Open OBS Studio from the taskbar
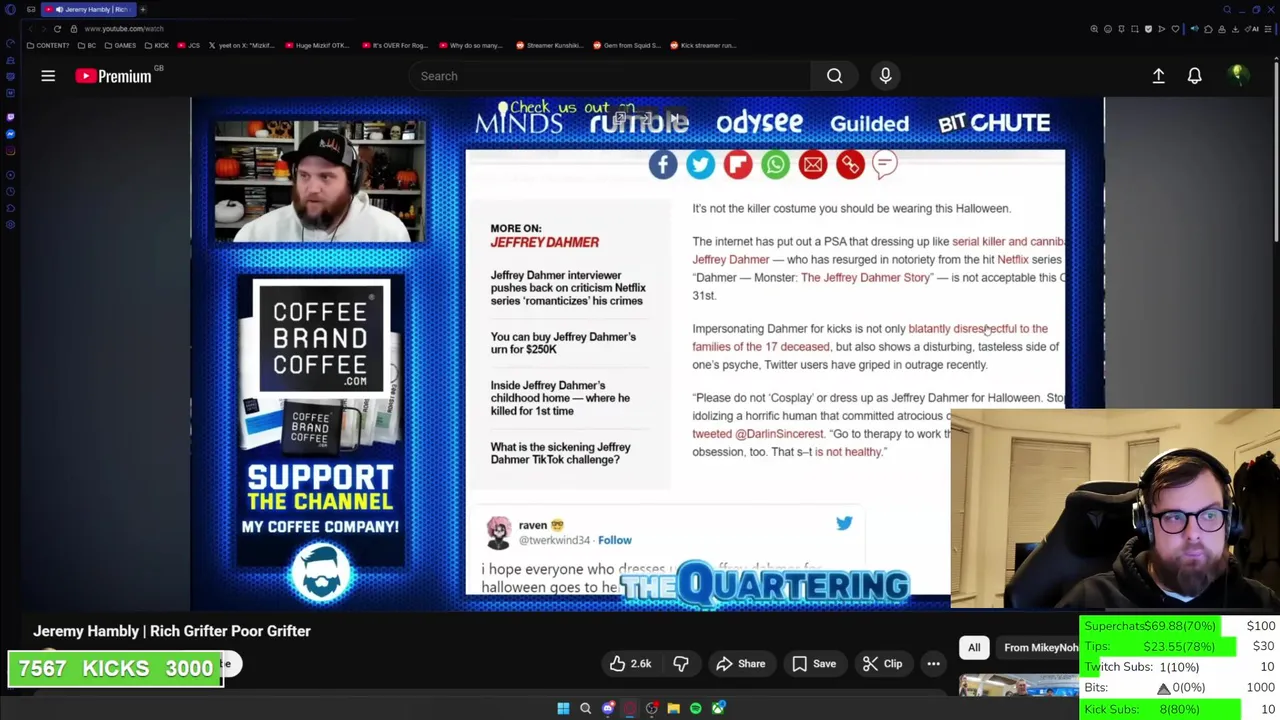This screenshot has width=1280, height=720. (651, 708)
